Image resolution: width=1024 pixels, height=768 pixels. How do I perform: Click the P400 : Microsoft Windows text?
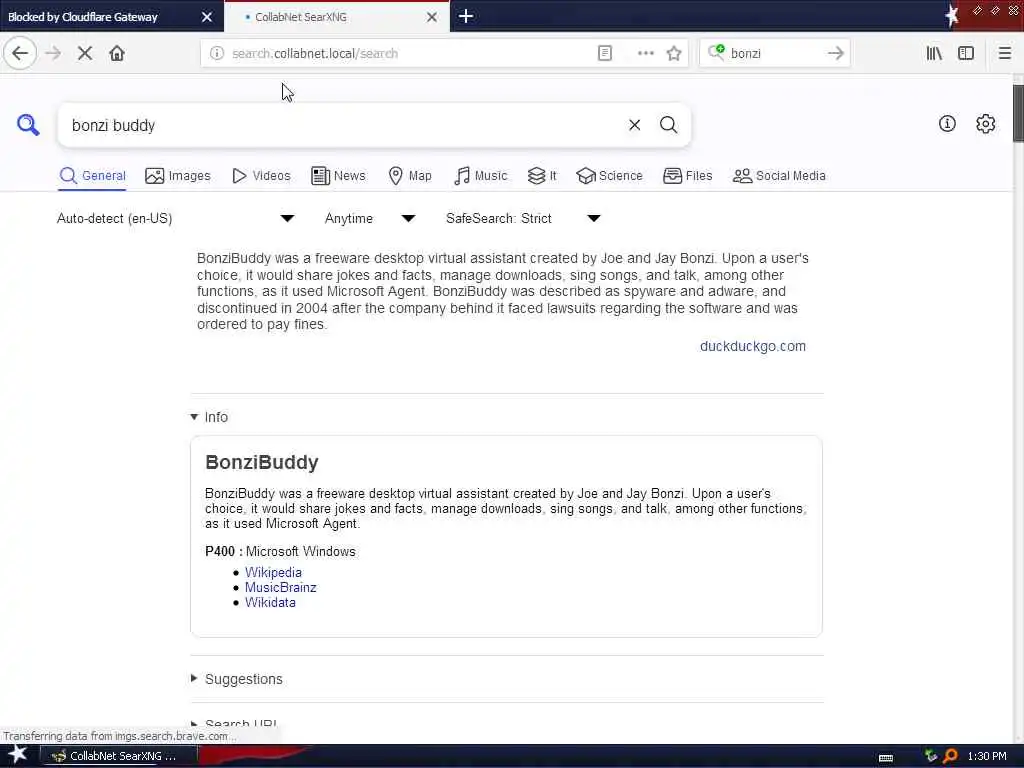pyautogui.click(x=280, y=551)
